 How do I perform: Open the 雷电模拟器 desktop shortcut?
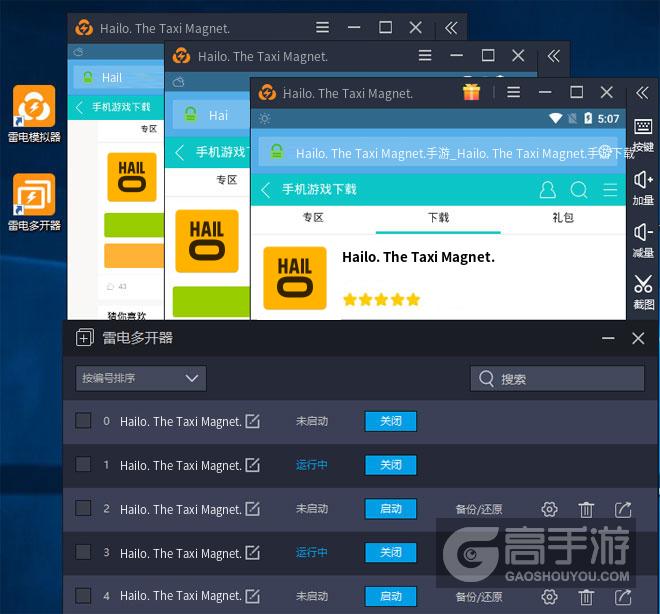(x=34, y=114)
